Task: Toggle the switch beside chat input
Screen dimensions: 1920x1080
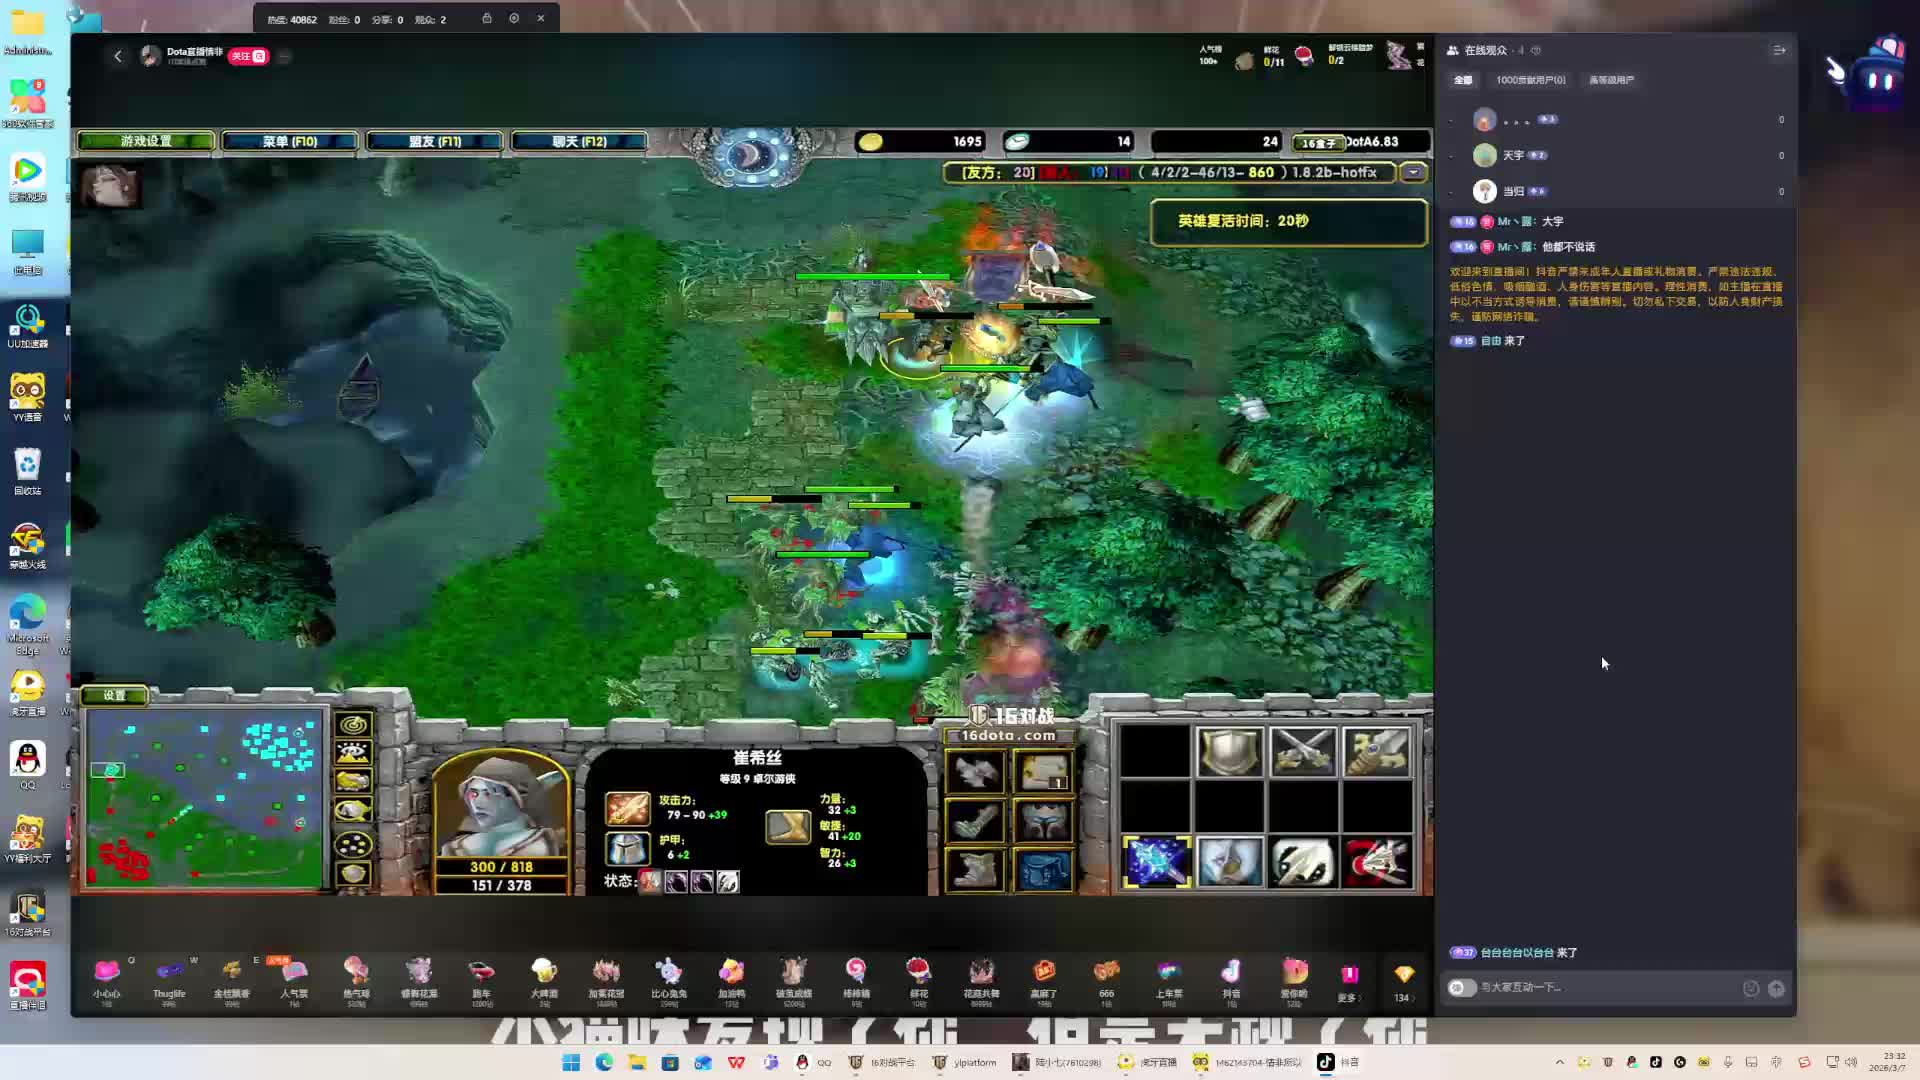Action: pyautogui.click(x=1461, y=988)
